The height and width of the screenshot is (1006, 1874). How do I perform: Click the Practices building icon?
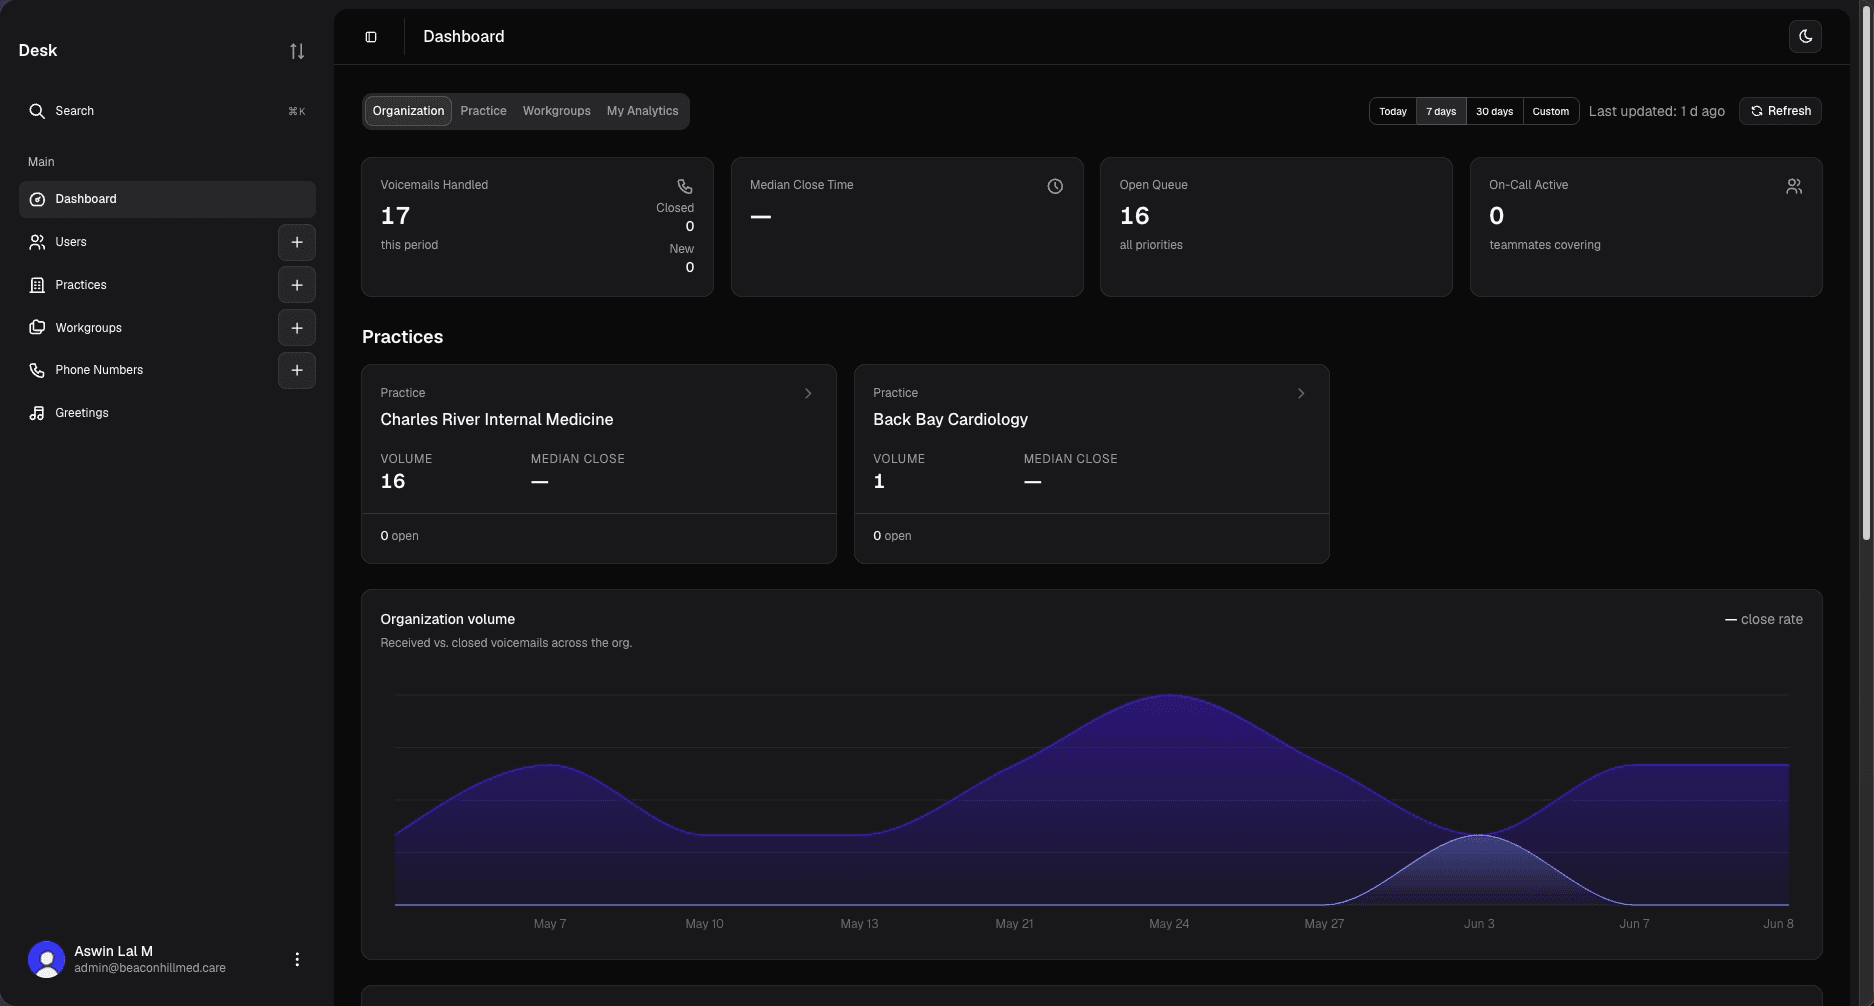[37, 285]
